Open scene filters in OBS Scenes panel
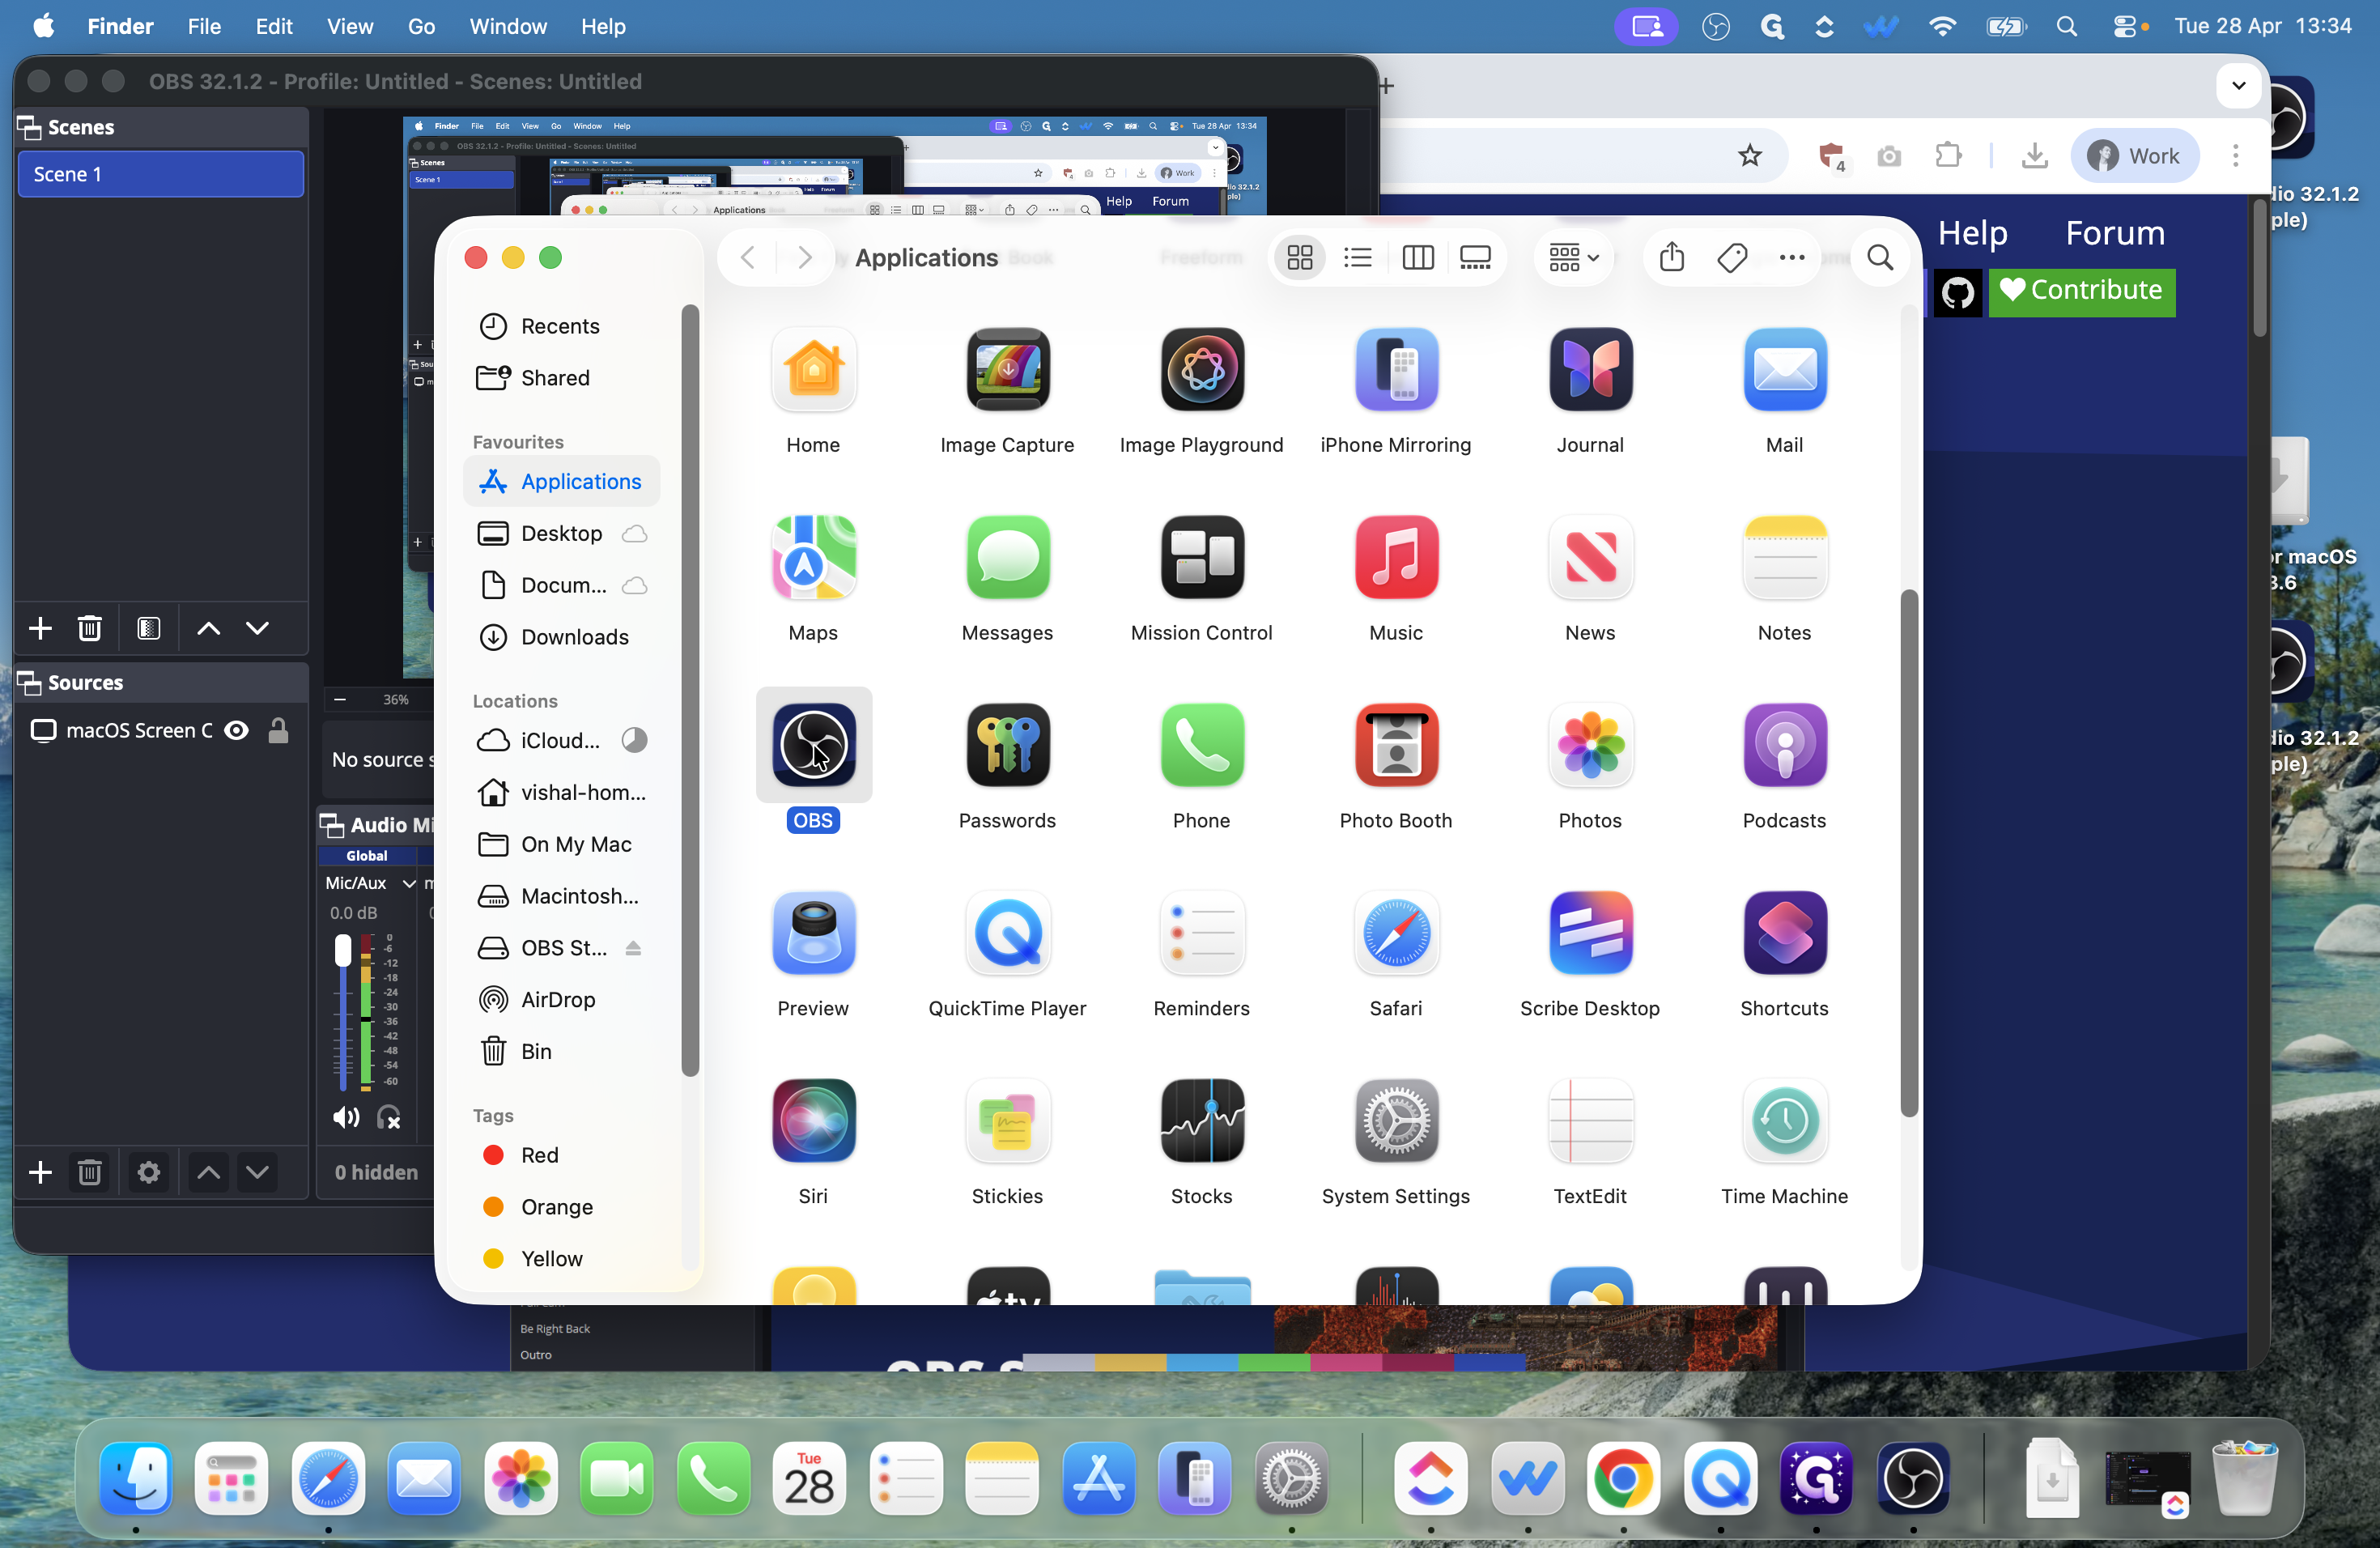The height and width of the screenshot is (1548, 2380). pos(149,628)
